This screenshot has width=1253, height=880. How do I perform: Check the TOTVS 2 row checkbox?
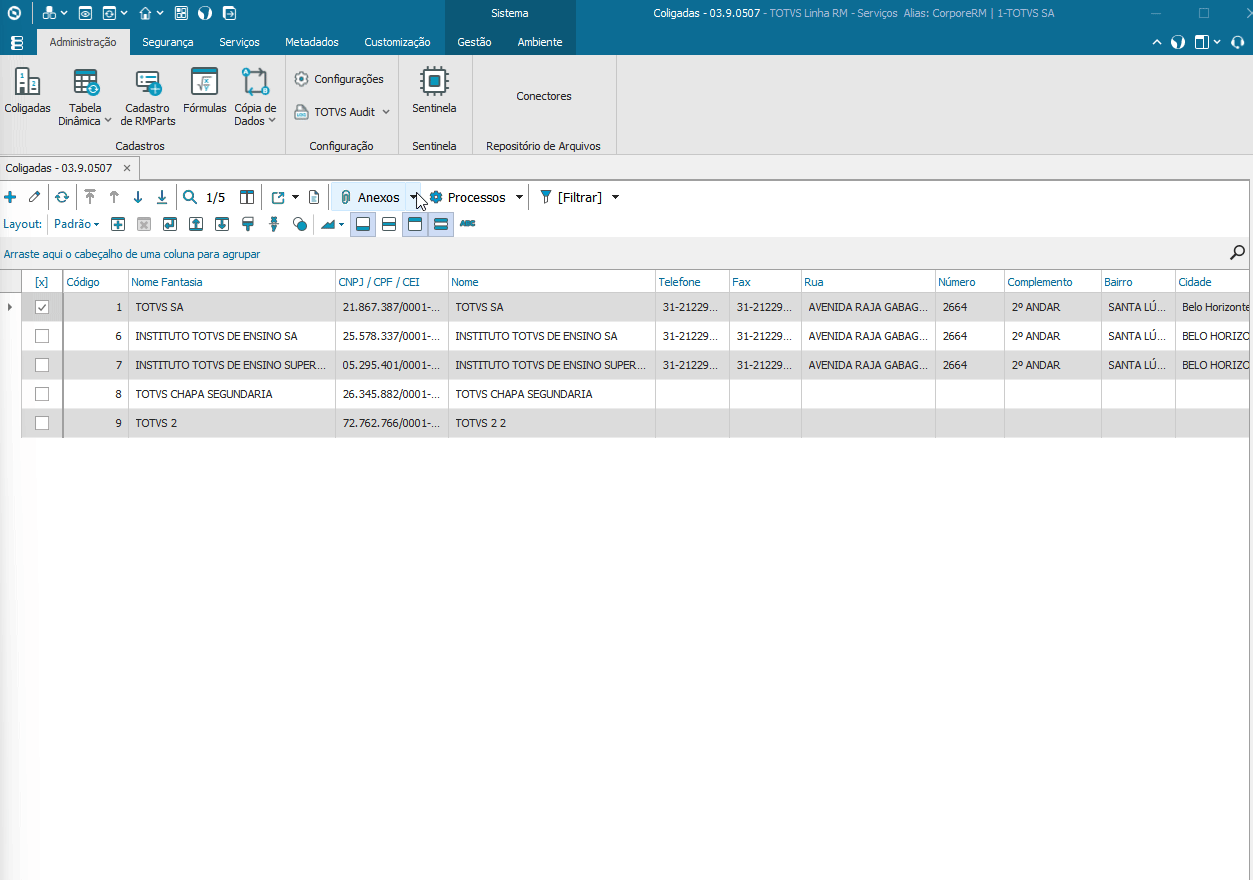tap(42, 423)
